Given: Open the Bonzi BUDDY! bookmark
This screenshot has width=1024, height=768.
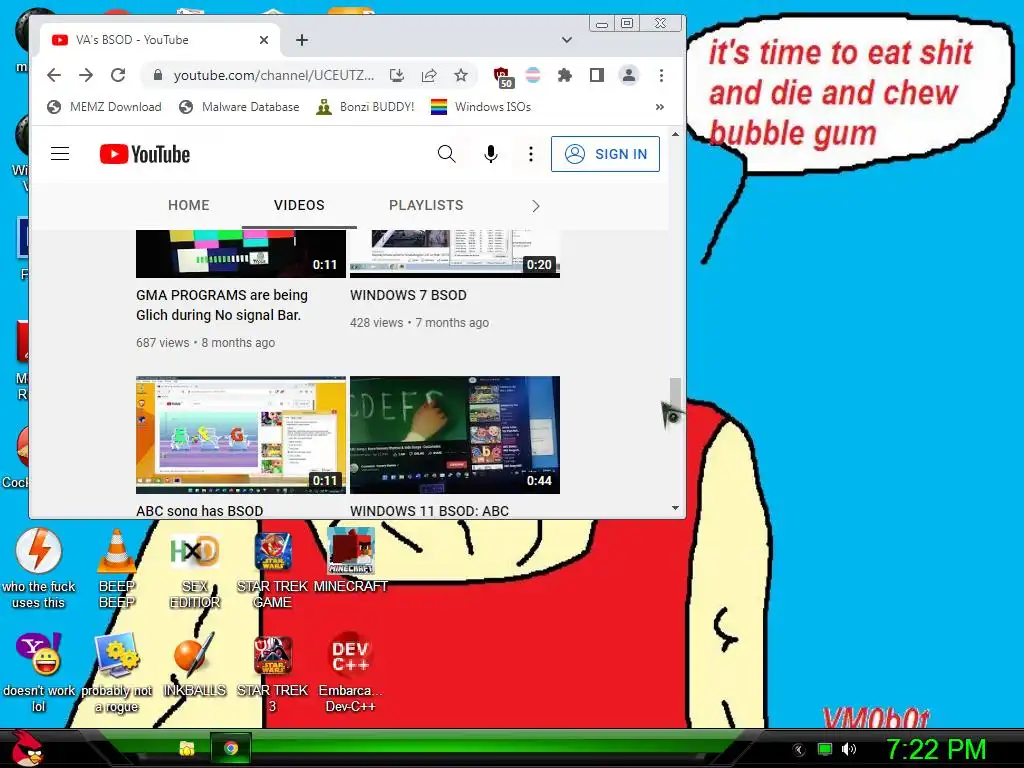Looking at the screenshot, I should pos(365,106).
